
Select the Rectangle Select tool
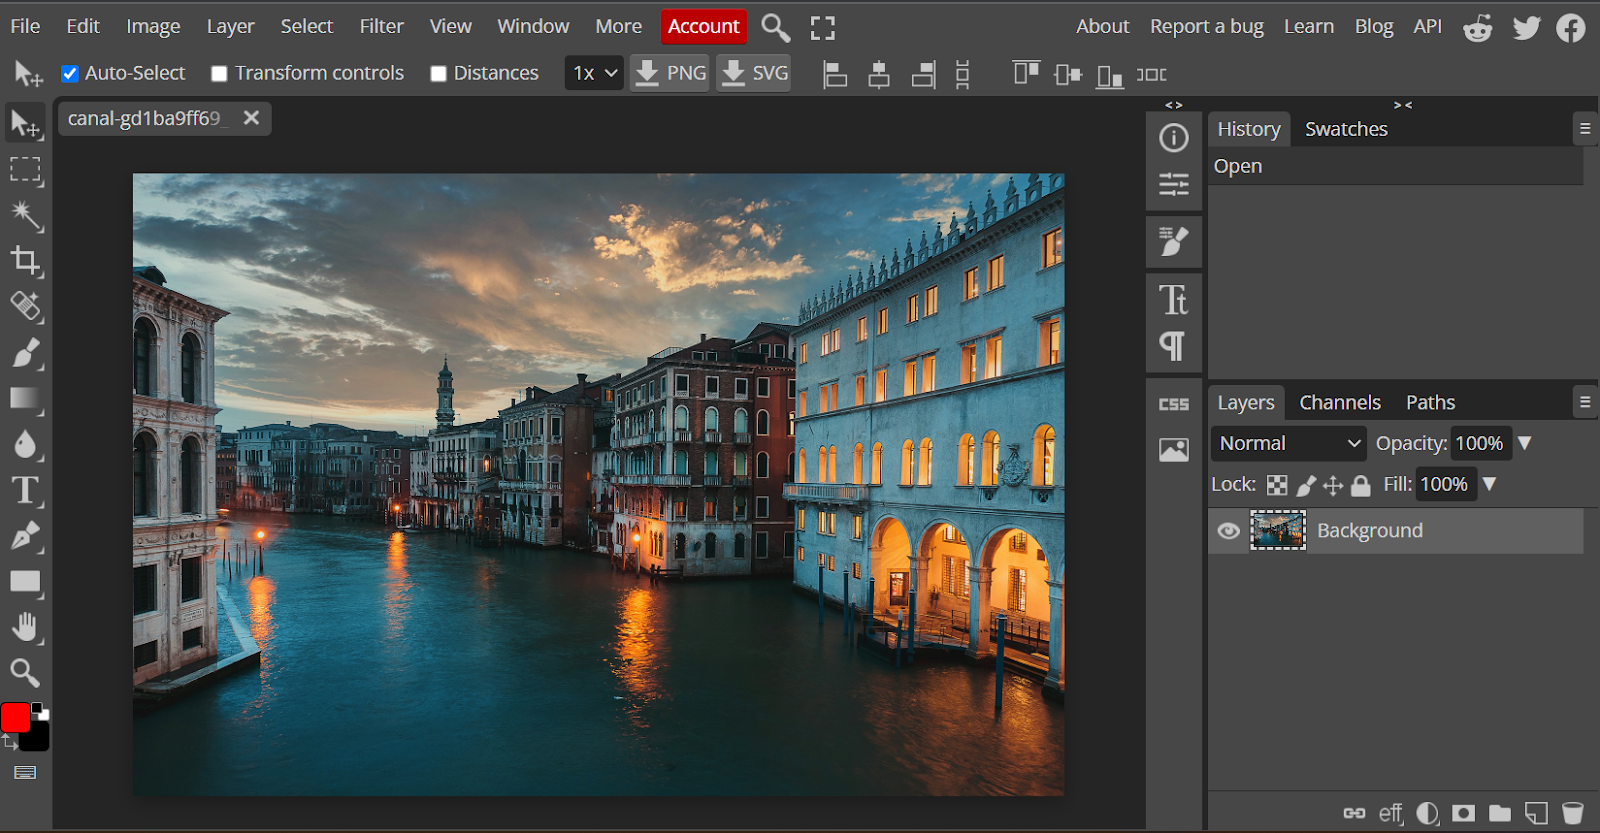(x=25, y=170)
